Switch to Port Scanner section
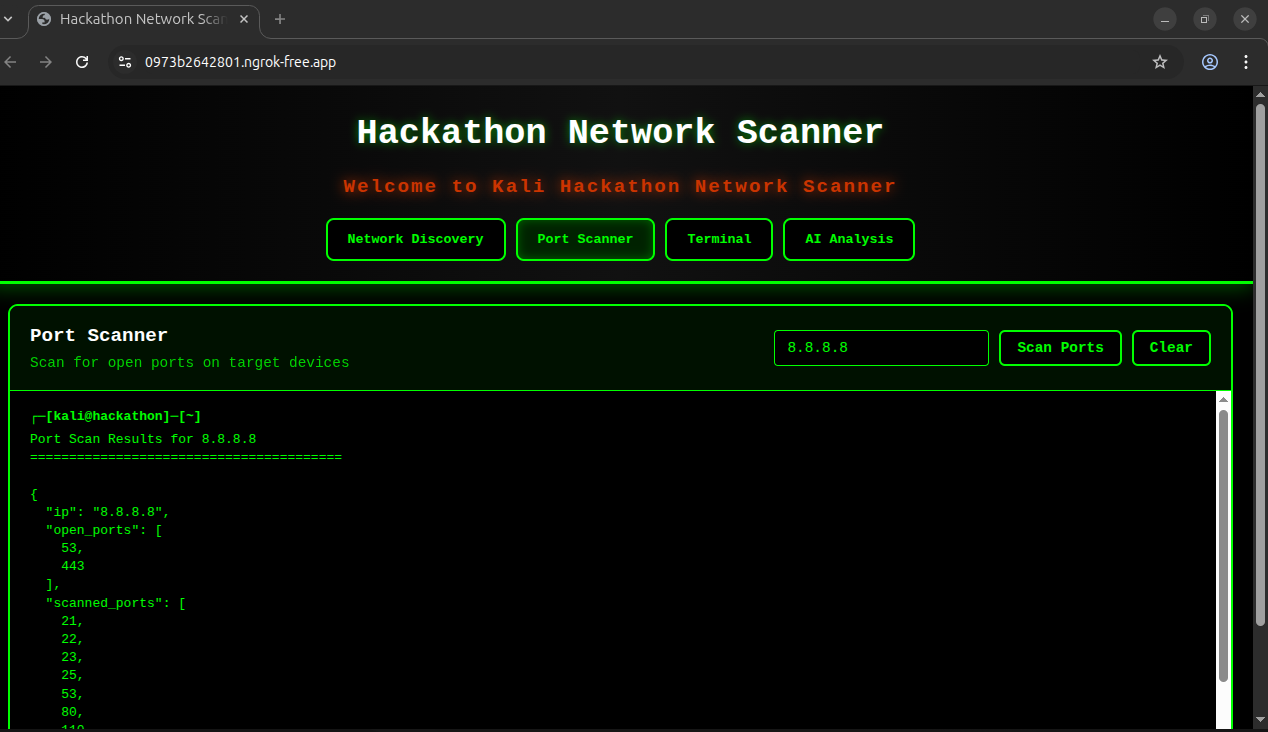 click(585, 239)
